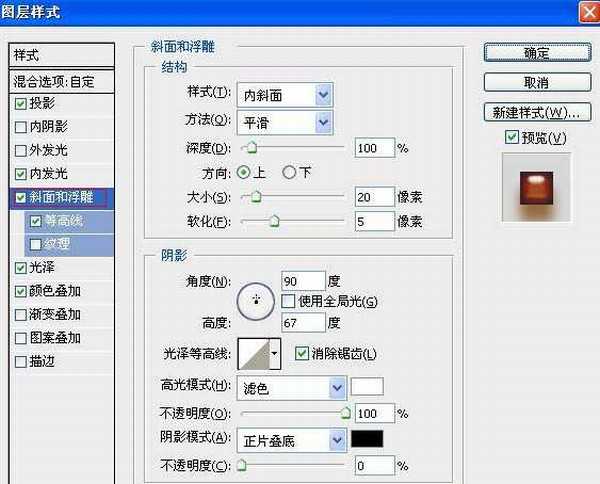
Task: Click the style preview thumbnail
Action: [x=537, y=188]
